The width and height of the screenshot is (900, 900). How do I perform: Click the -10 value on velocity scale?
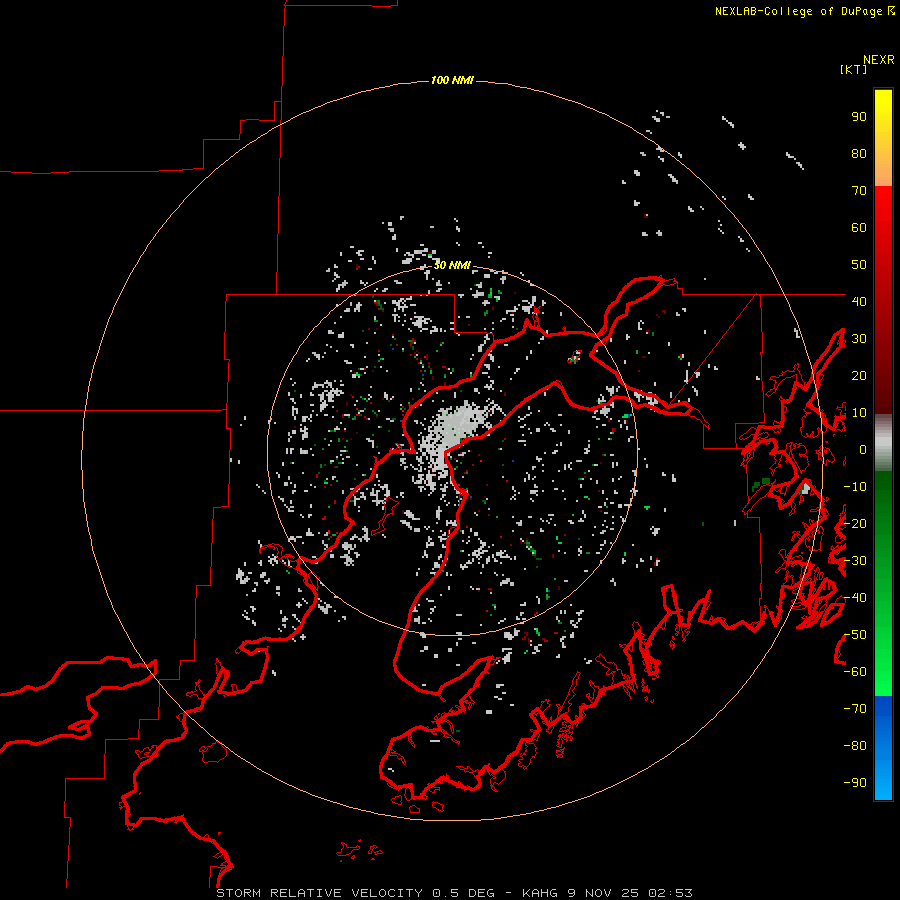855,487
